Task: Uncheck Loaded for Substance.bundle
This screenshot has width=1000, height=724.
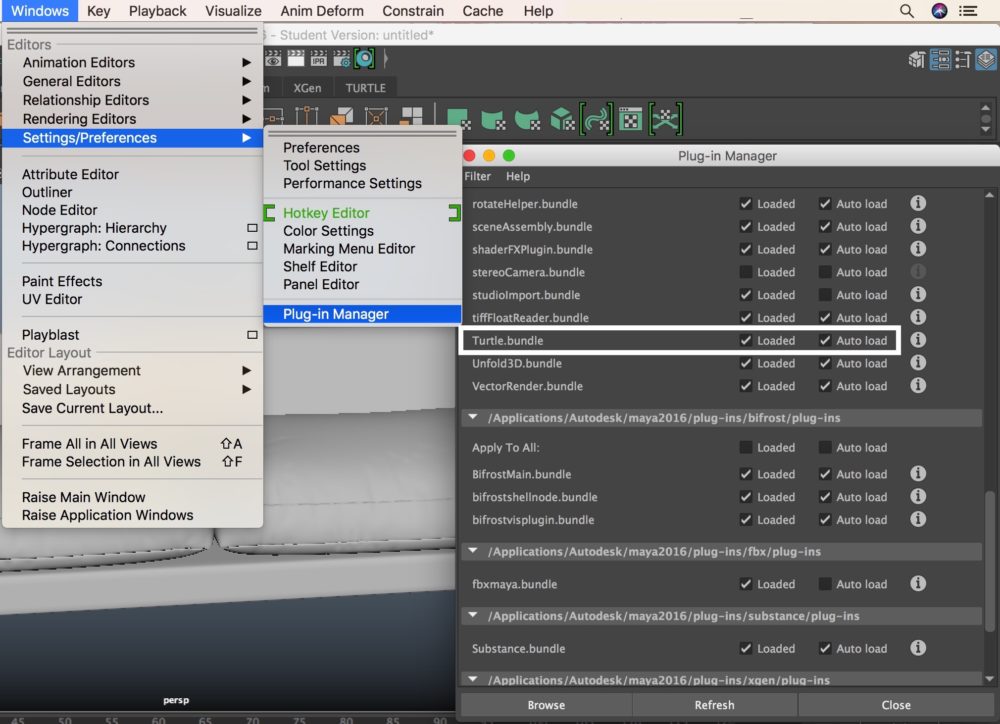Action: click(746, 648)
